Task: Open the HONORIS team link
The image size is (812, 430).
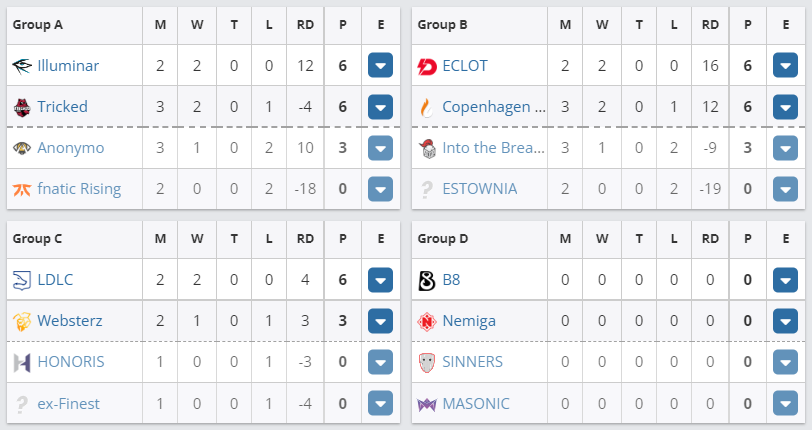Action: 70,362
